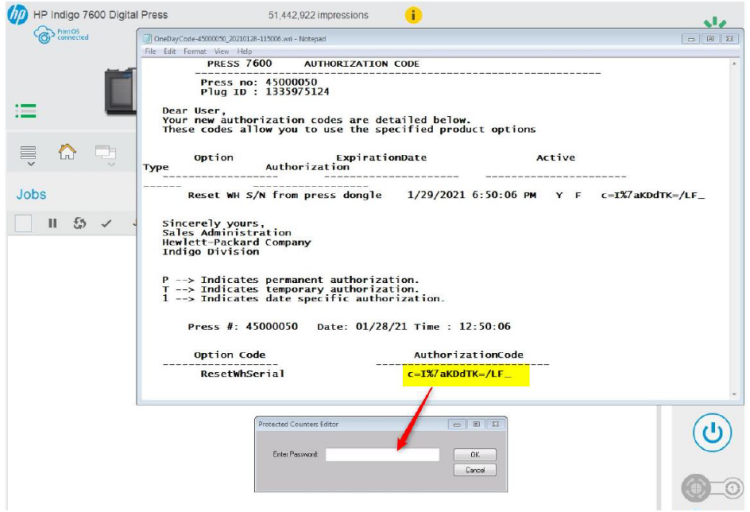750x512 pixels.
Task: Open the PrintOS connected cloud icon
Action: pyautogui.click(x=44, y=35)
